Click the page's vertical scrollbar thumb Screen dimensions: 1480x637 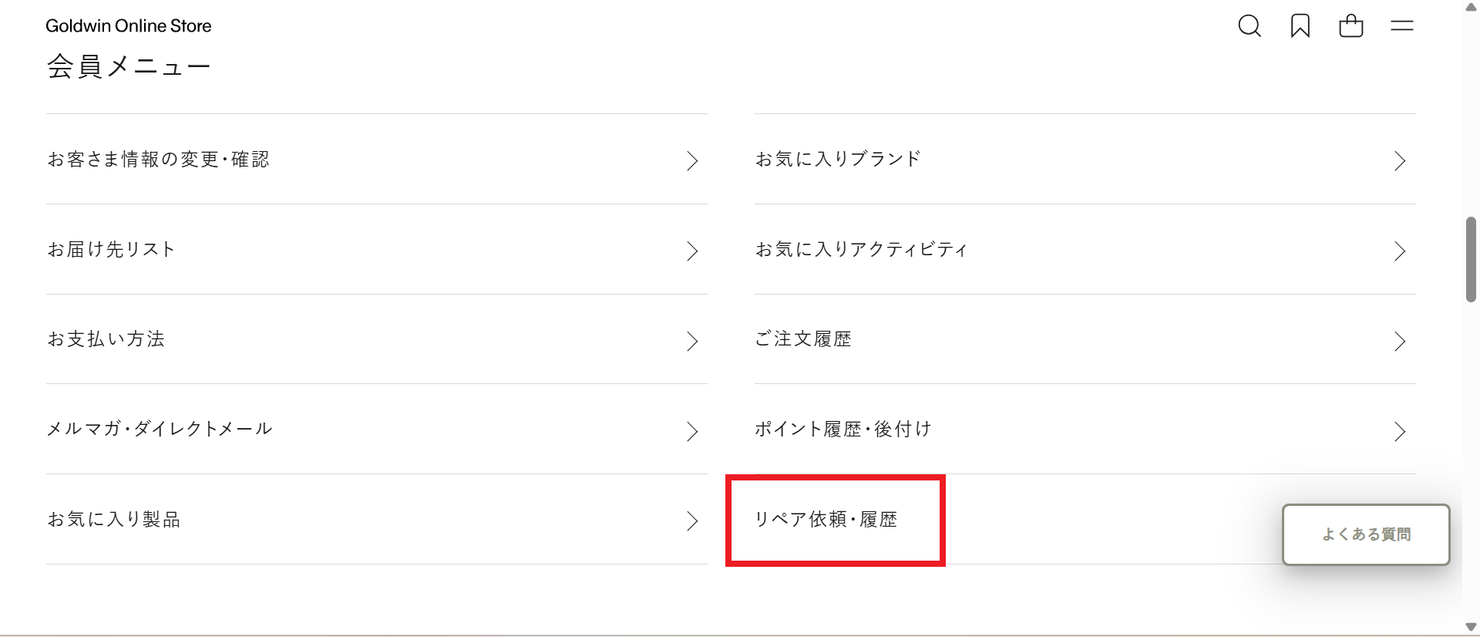point(1471,258)
